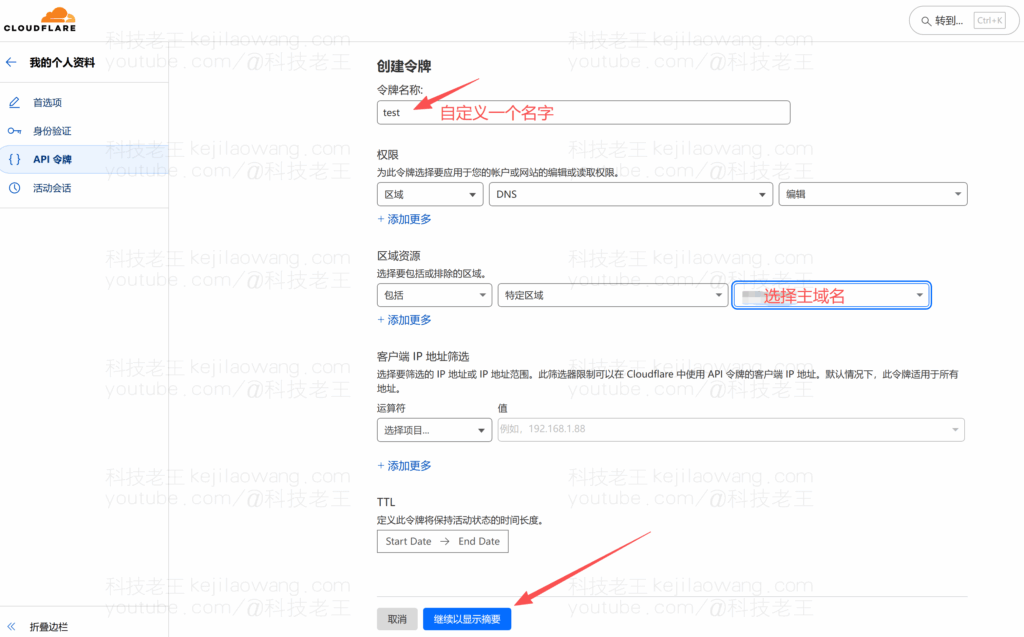Open the 运算符 选择项目 dropdown

(434, 430)
